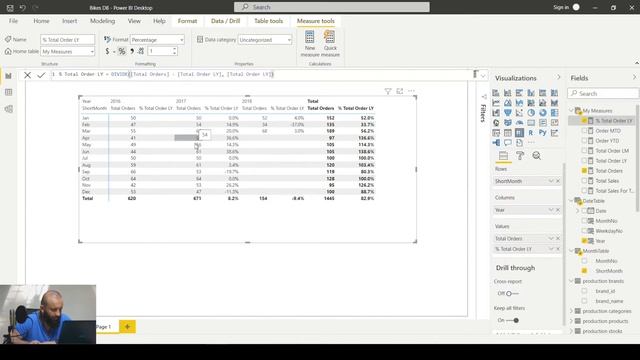
Task: Click the visual's filter funnel icon
Action: click(x=388, y=91)
